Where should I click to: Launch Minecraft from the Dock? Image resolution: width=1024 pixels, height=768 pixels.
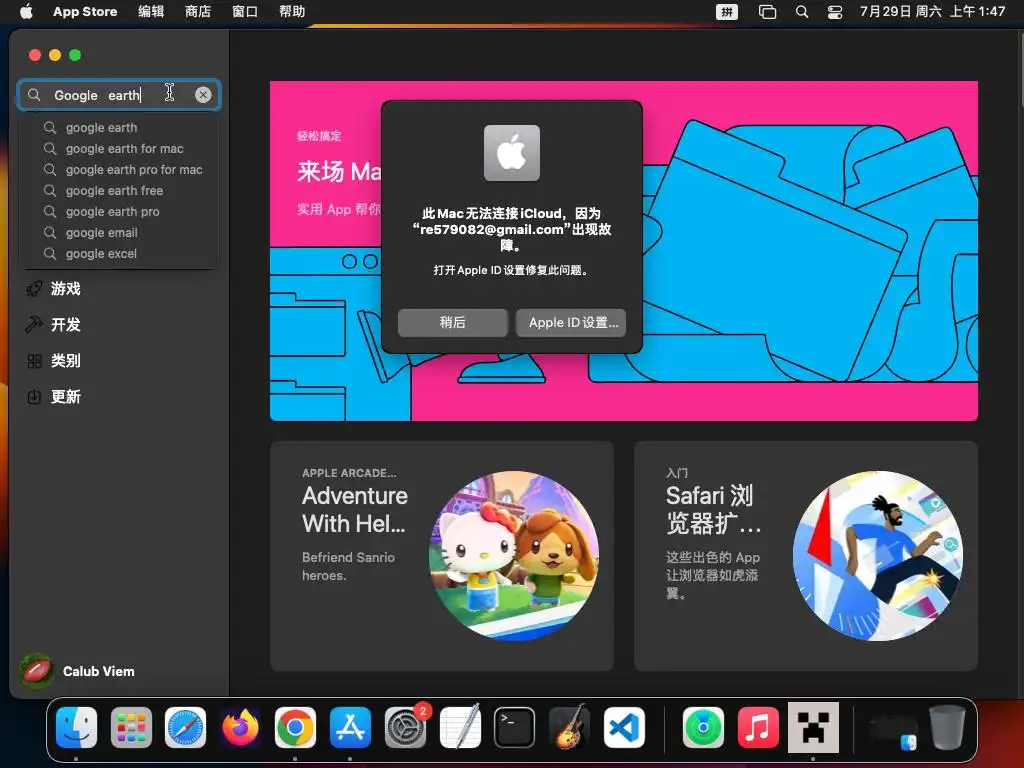813,728
